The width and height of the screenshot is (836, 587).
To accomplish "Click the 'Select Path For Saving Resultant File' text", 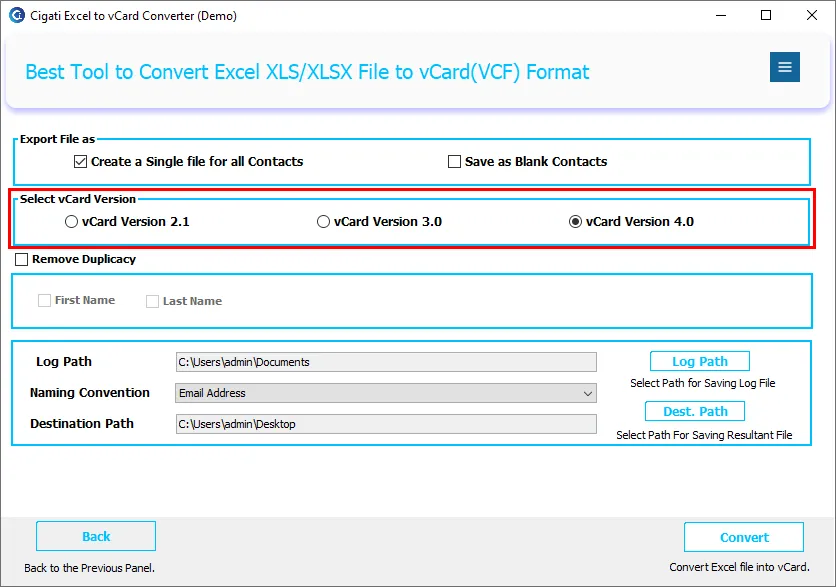I will (704, 435).
